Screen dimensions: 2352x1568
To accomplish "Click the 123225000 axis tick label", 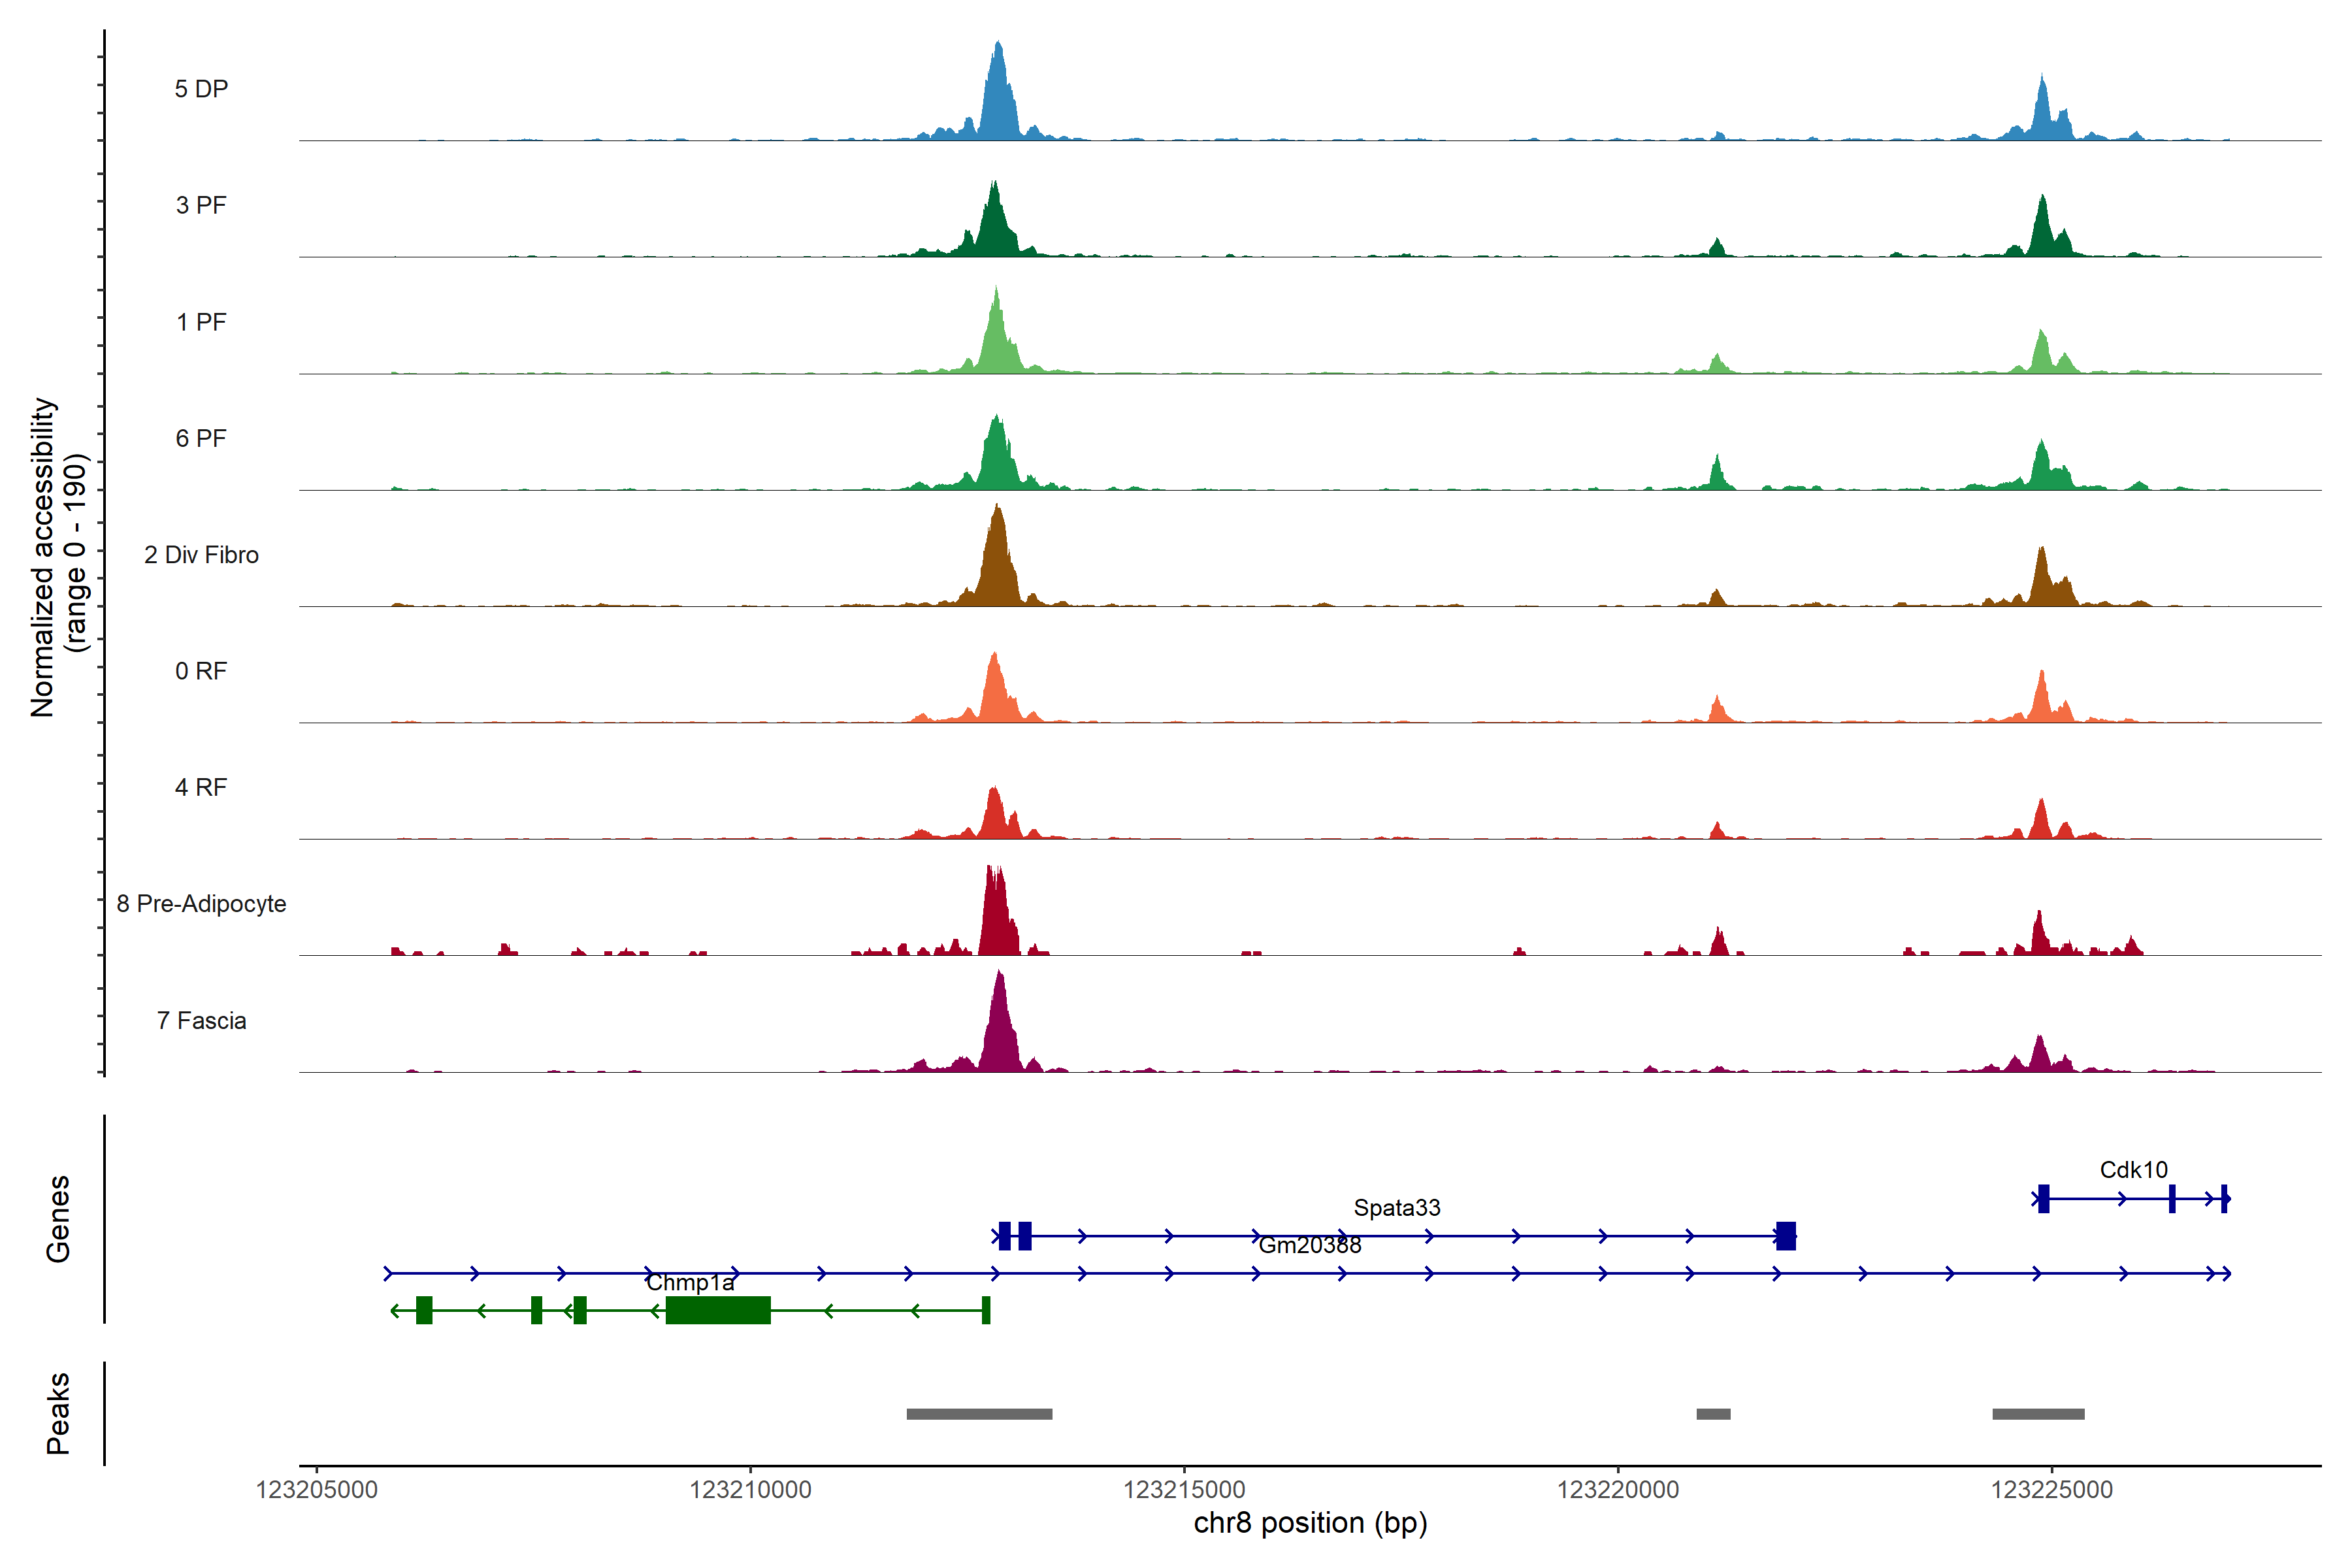I will [2051, 1490].
